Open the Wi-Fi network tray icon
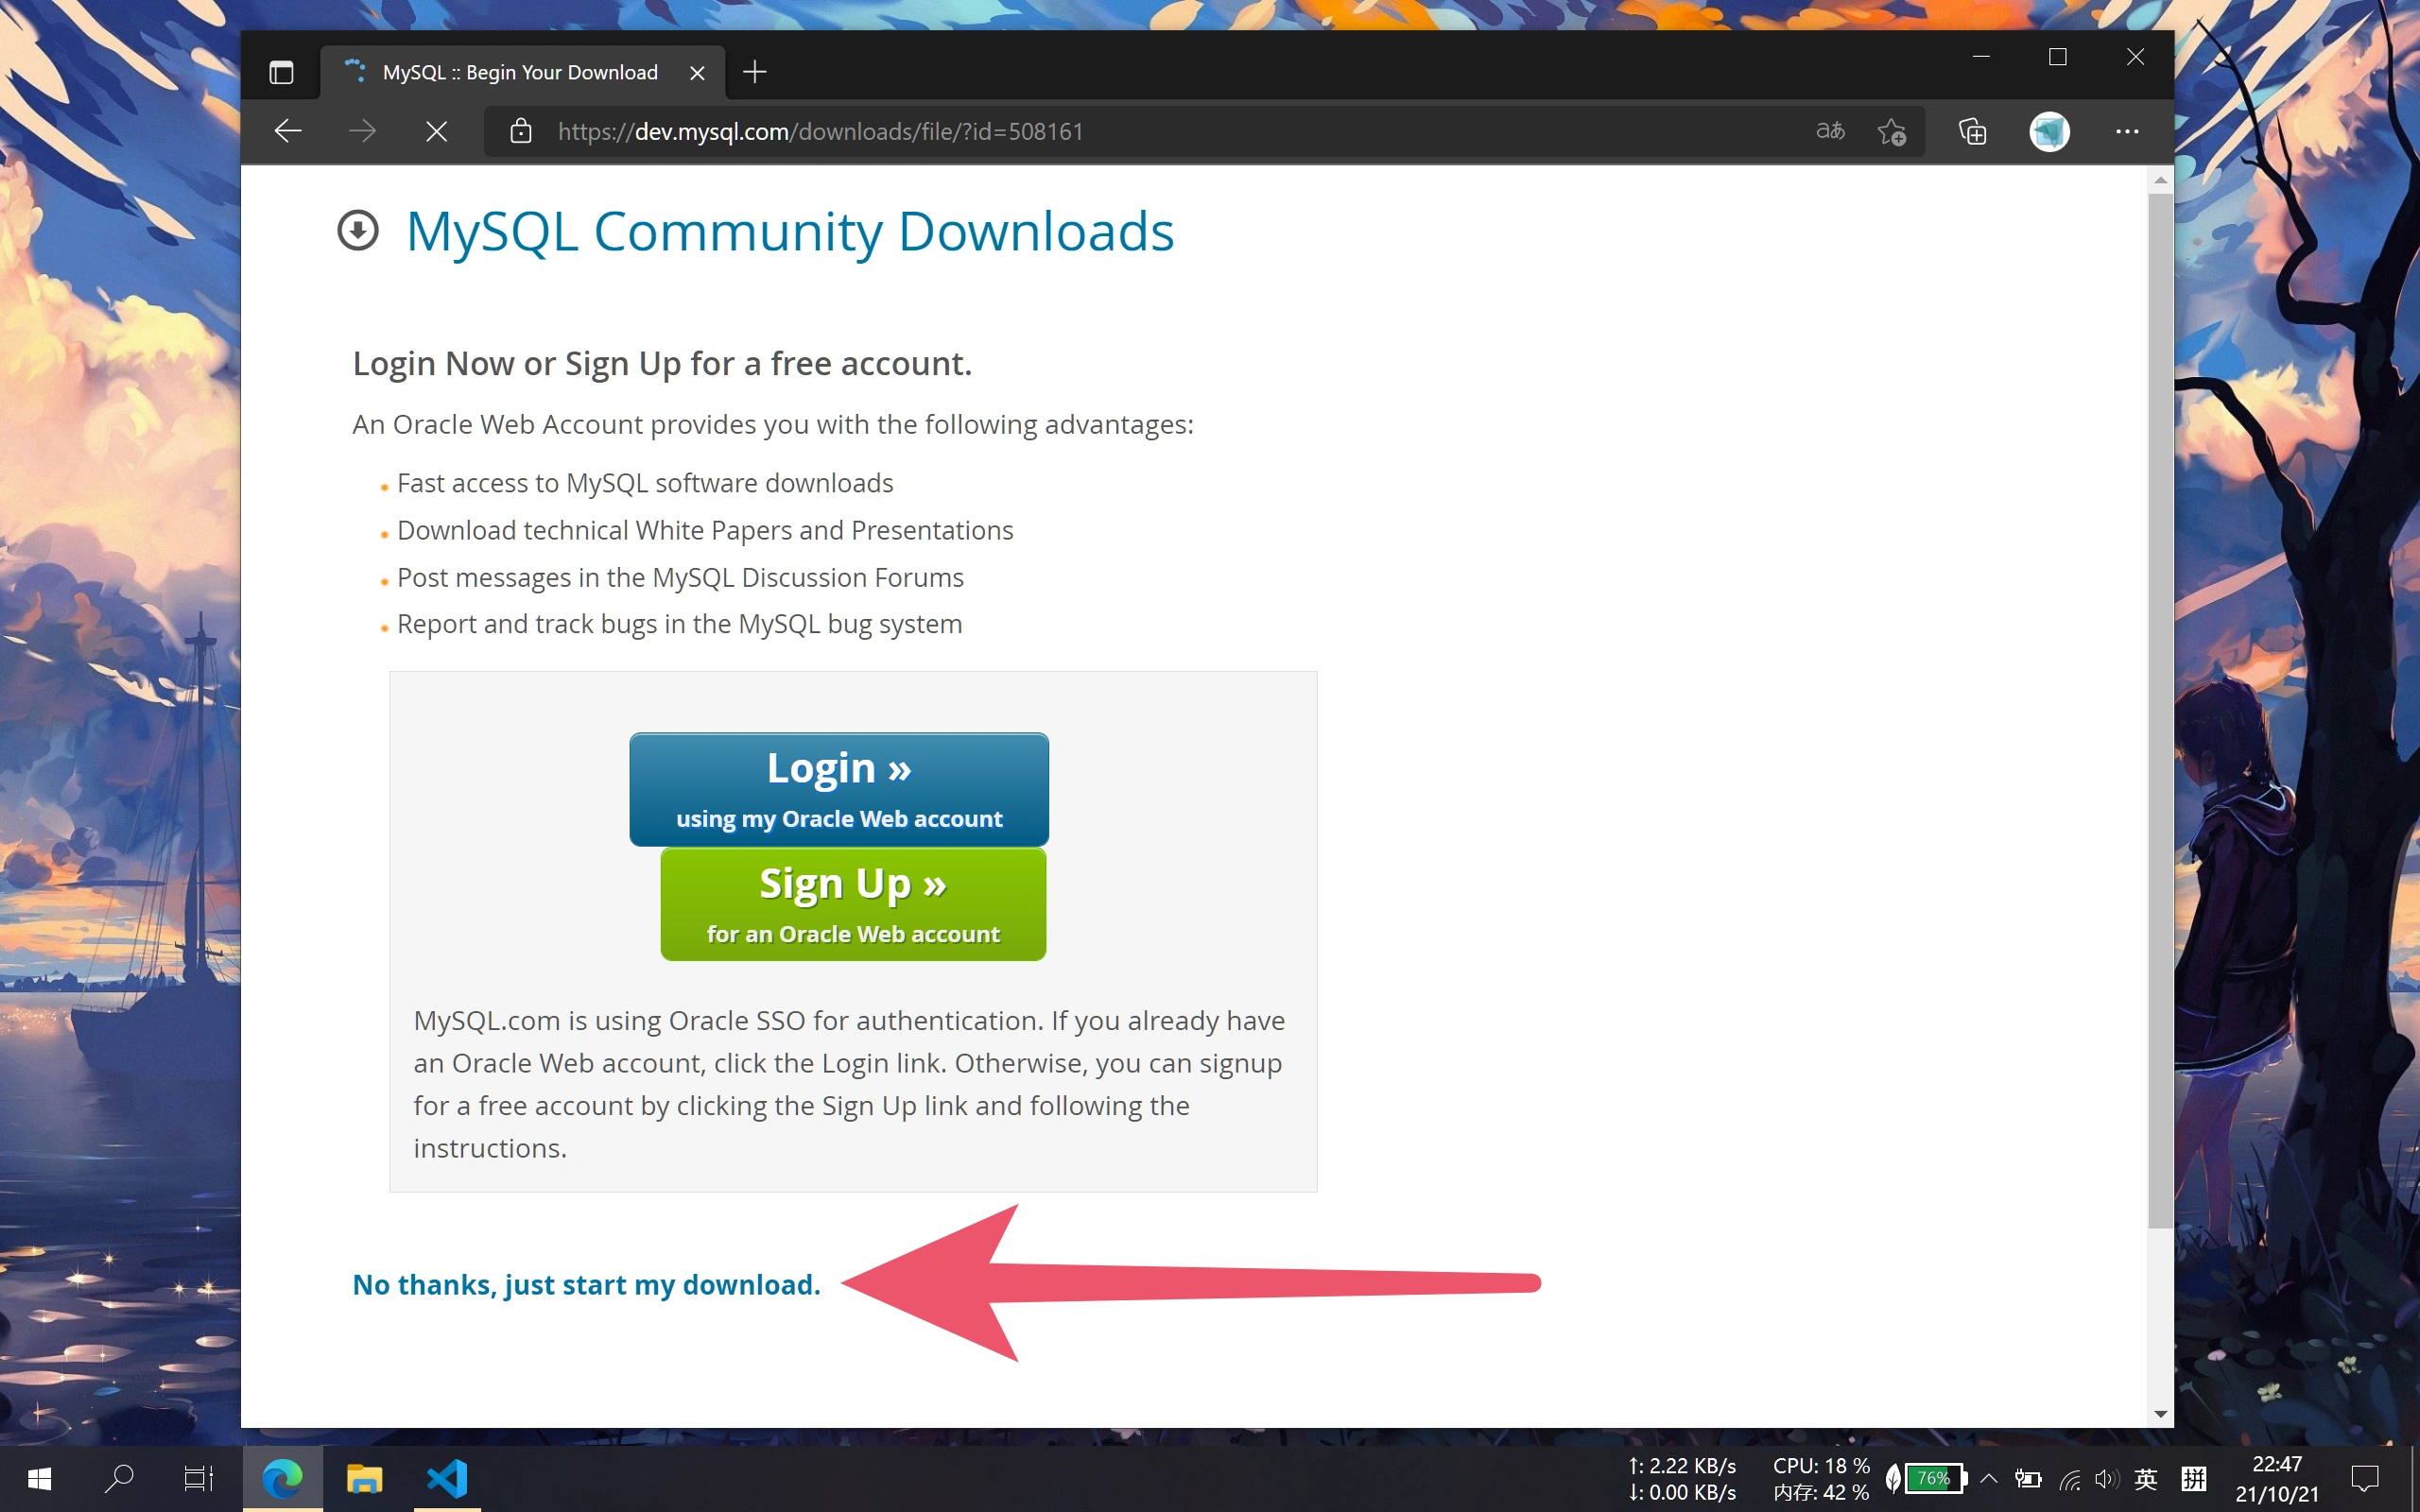The image size is (2420, 1512). tap(2069, 1478)
